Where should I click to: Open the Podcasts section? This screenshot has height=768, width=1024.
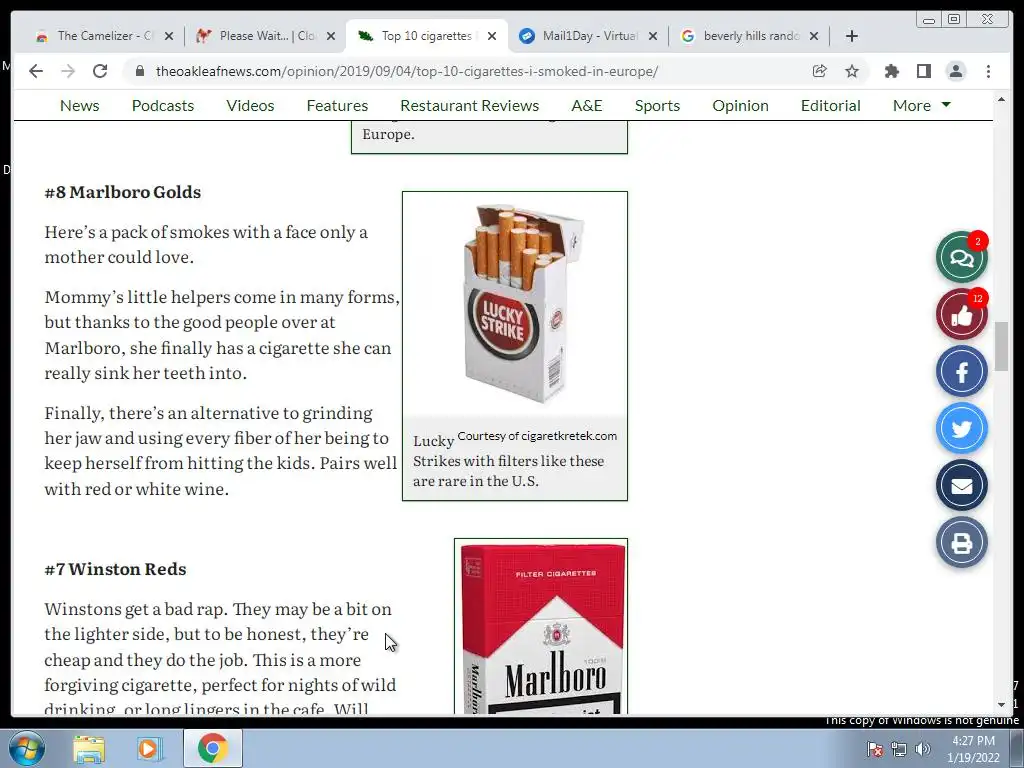163,106
